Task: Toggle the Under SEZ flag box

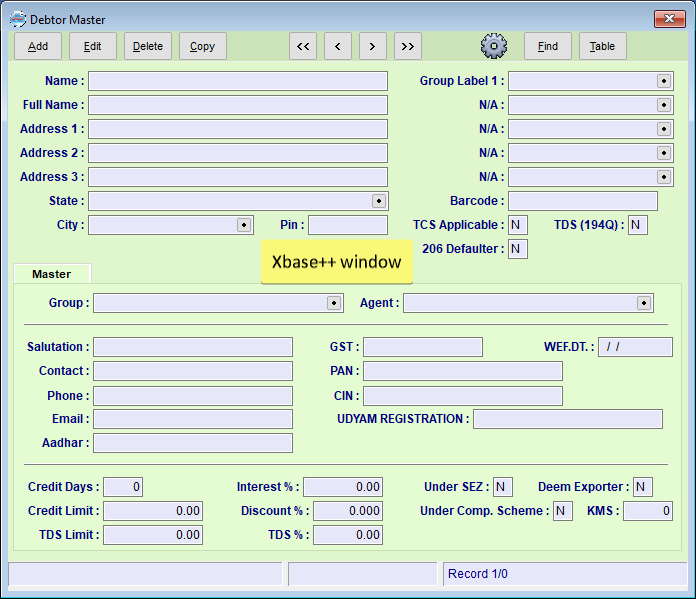Action: click(x=502, y=487)
